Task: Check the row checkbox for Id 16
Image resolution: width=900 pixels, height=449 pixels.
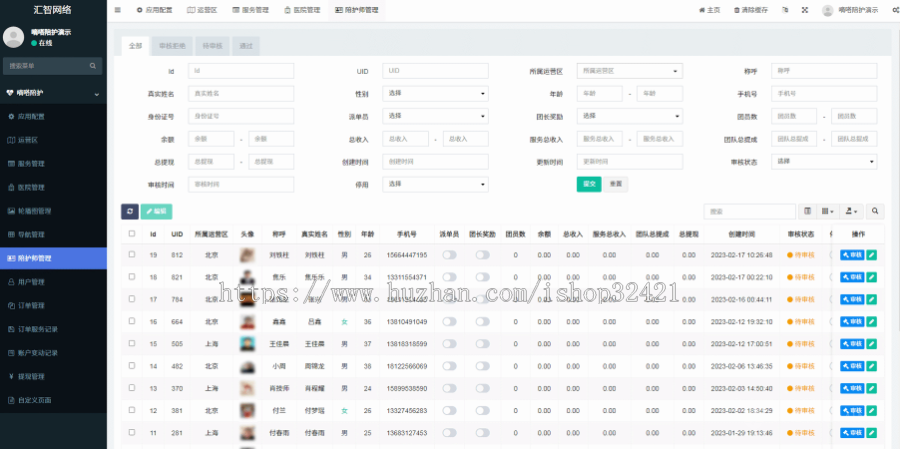Action: [x=132, y=321]
